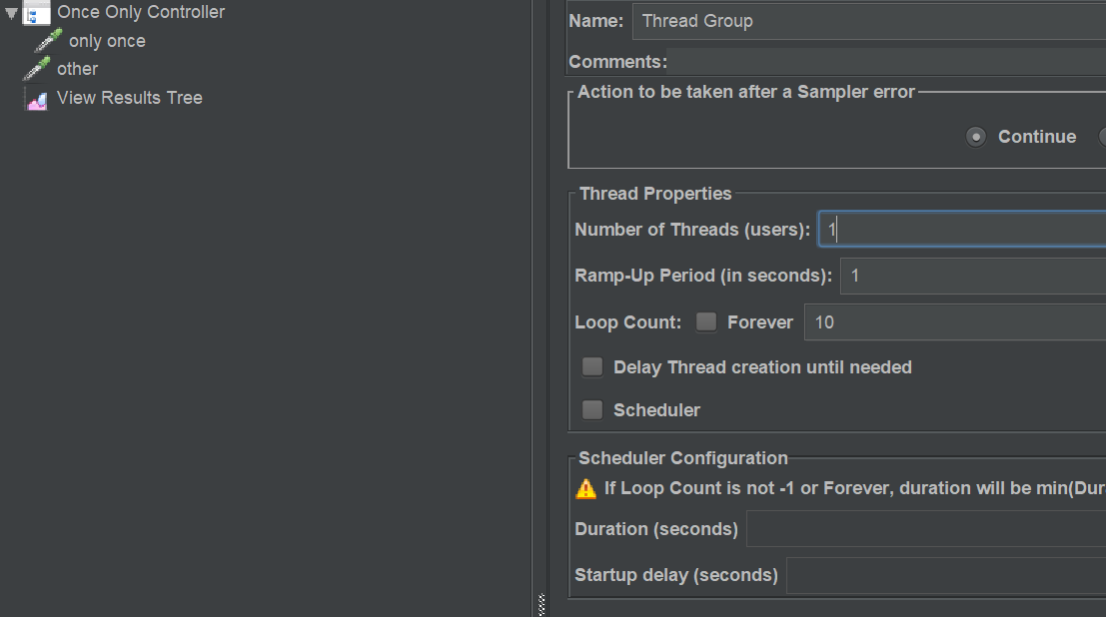
Task: Collapse the Once Only Controller tree node
Action: point(11,13)
